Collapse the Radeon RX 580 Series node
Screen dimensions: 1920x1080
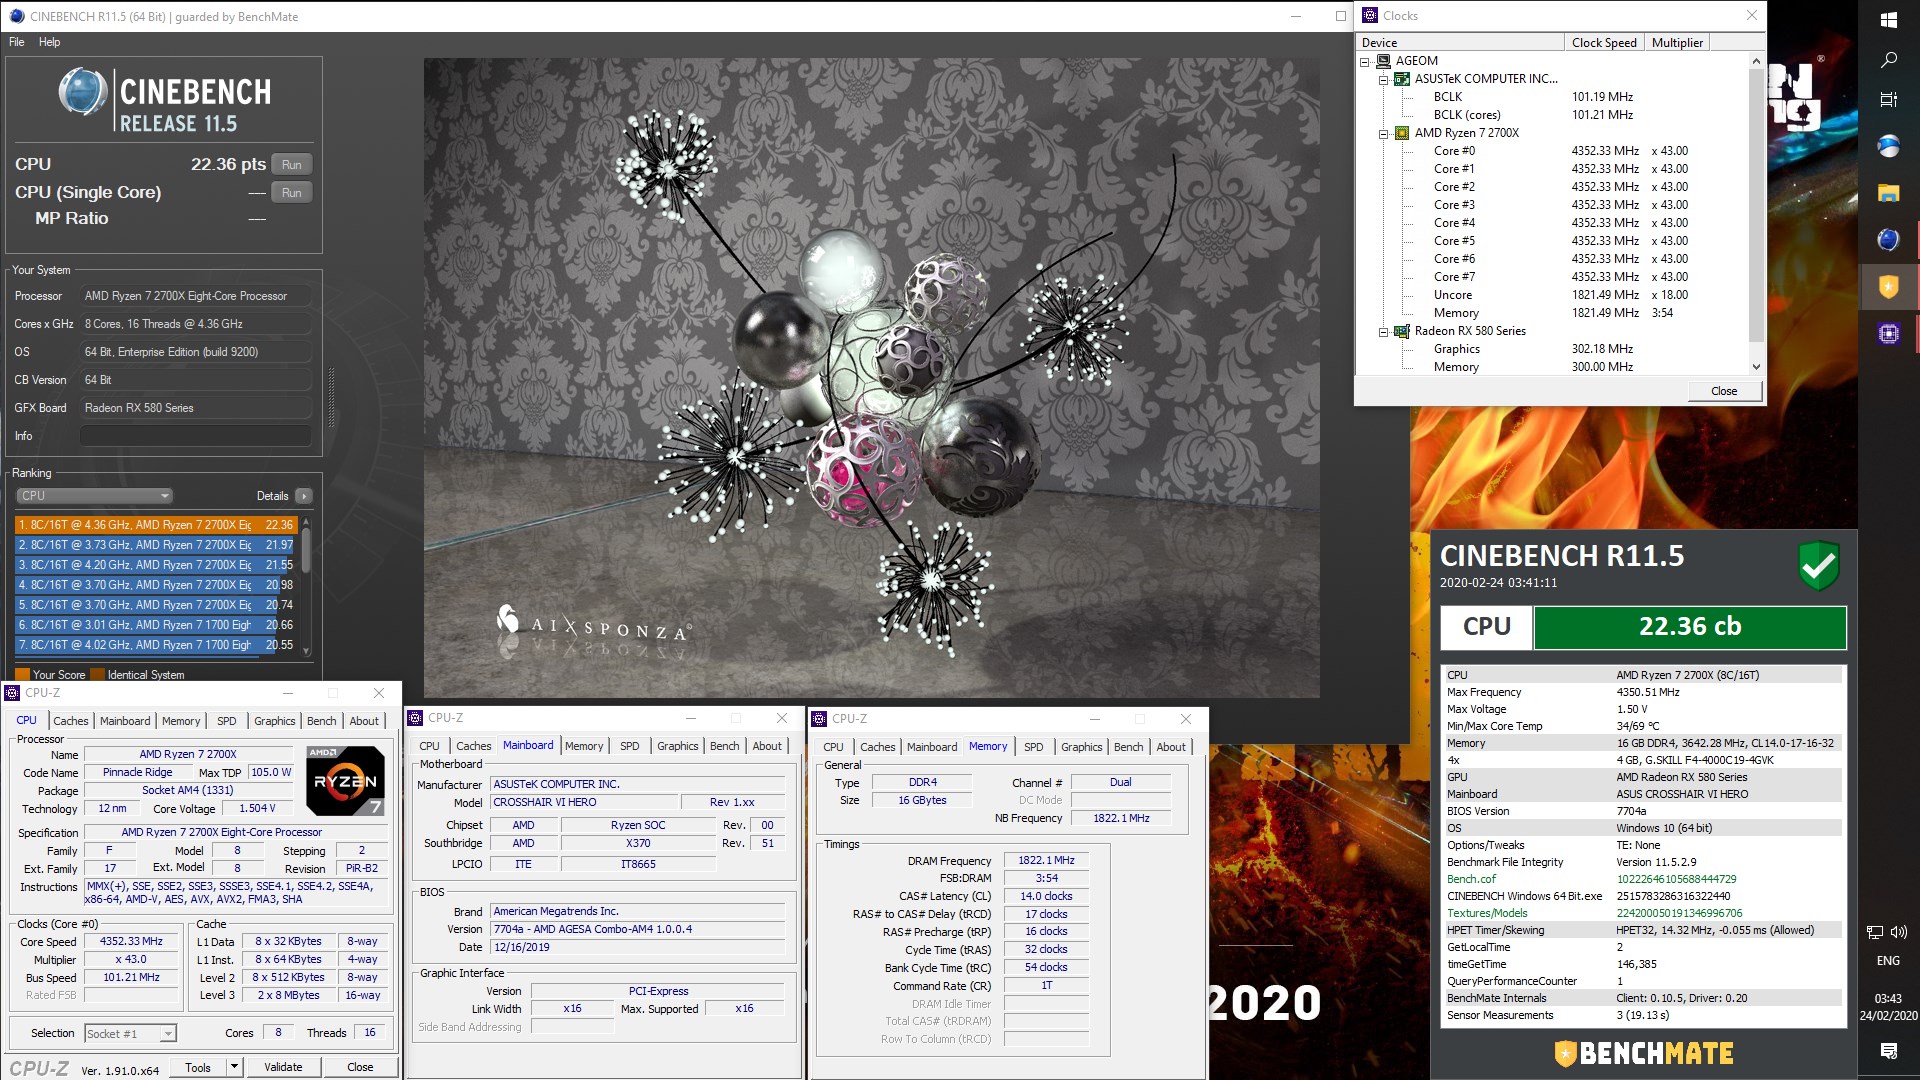click(x=1384, y=331)
